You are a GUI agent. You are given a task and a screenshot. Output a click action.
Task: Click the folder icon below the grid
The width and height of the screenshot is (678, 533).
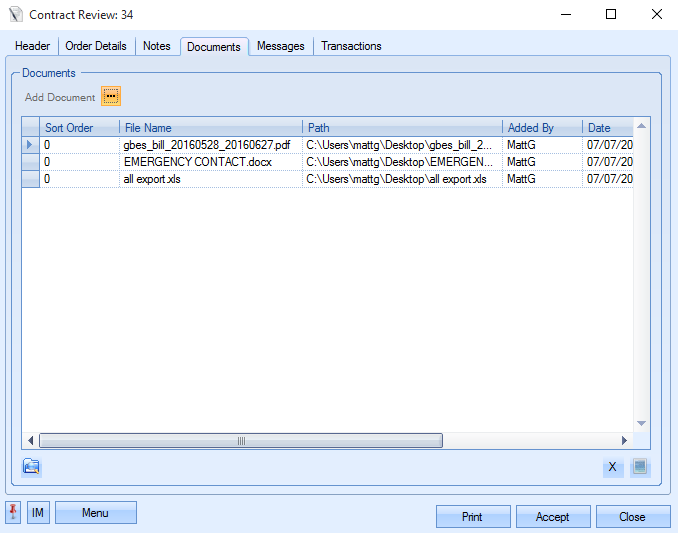coord(31,466)
